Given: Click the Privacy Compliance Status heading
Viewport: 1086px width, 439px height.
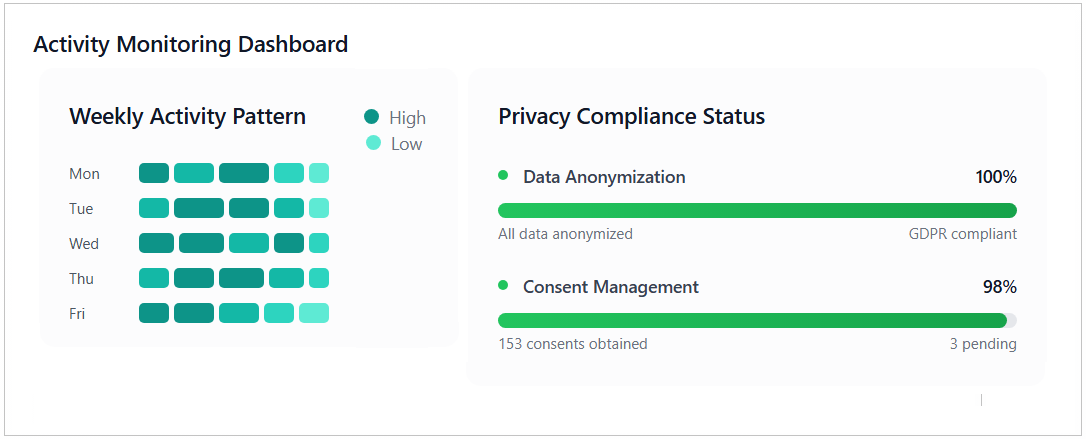Looking at the screenshot, I should (632, 117).
